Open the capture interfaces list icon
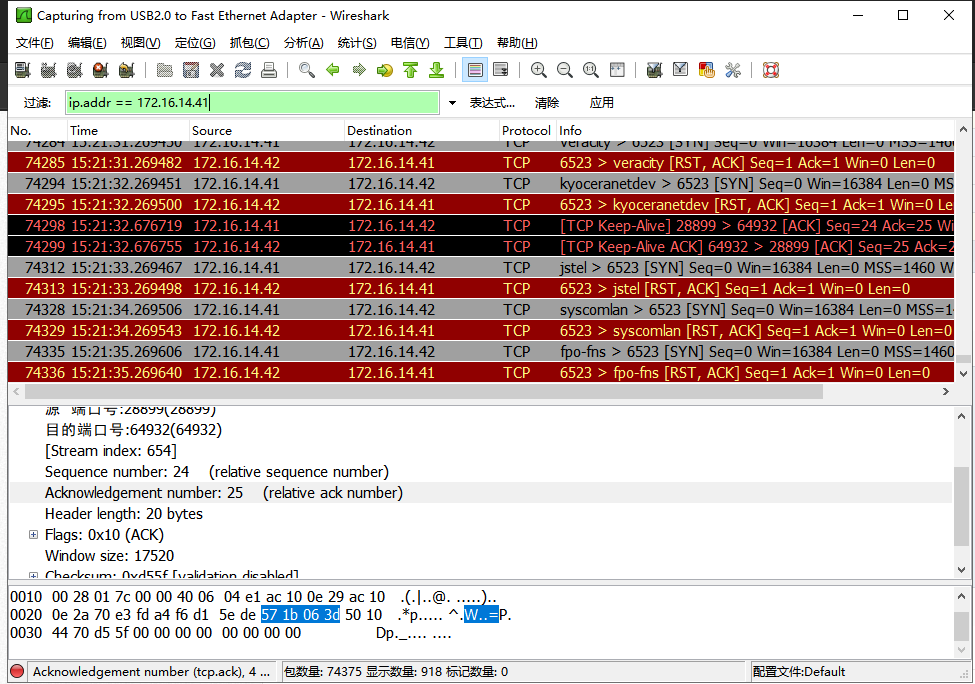975x684 pixels. tap(22, 70)
